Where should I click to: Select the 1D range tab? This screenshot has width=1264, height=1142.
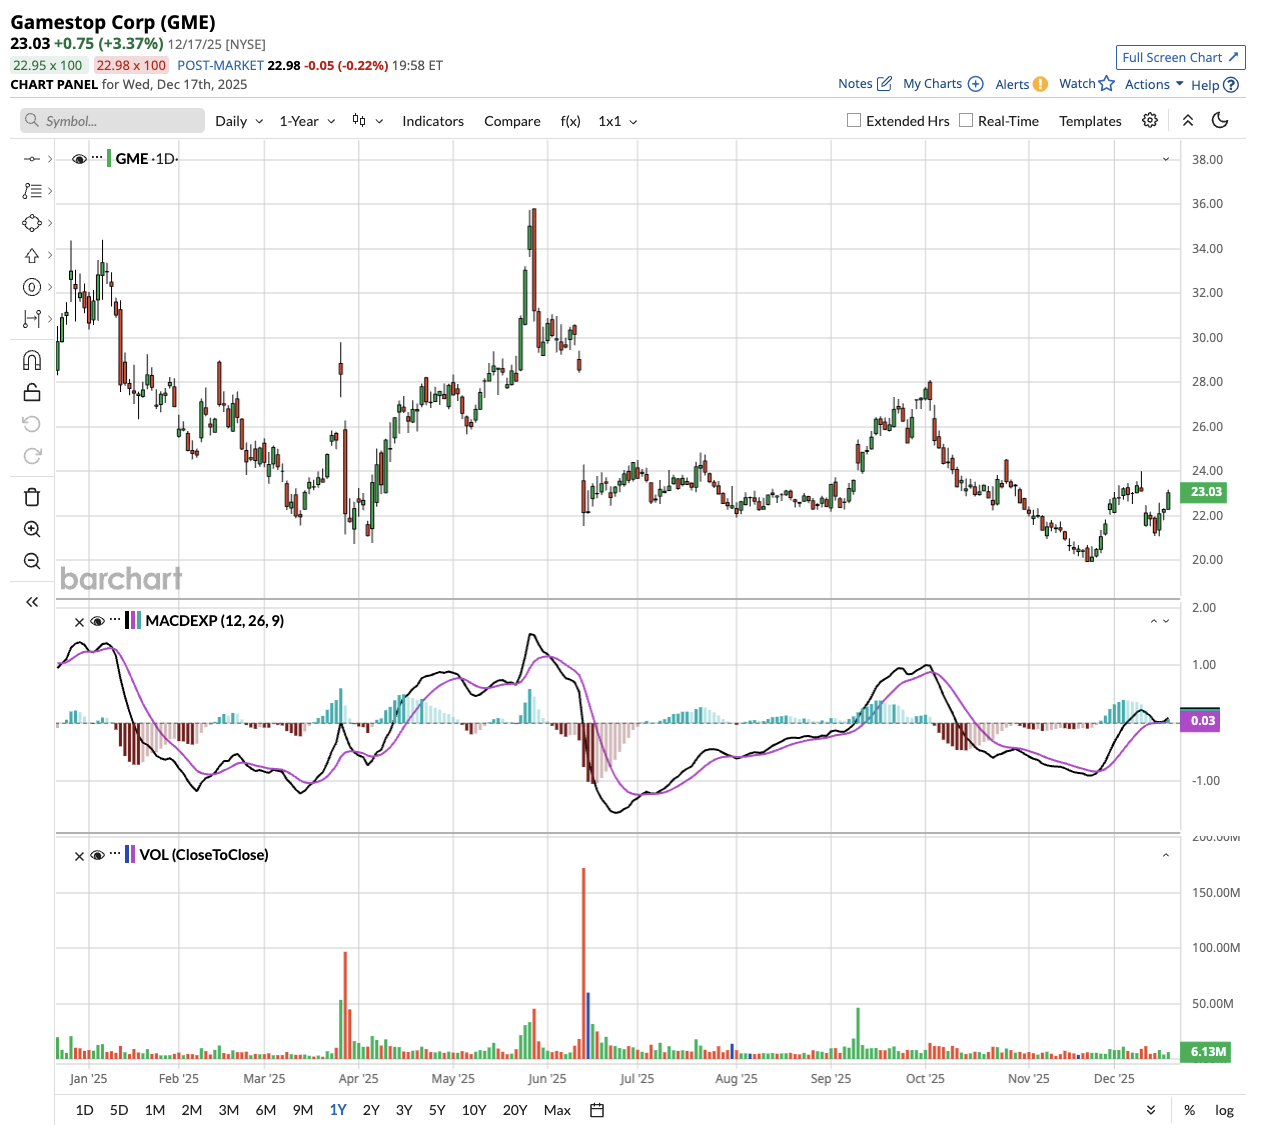(84, 1110)
